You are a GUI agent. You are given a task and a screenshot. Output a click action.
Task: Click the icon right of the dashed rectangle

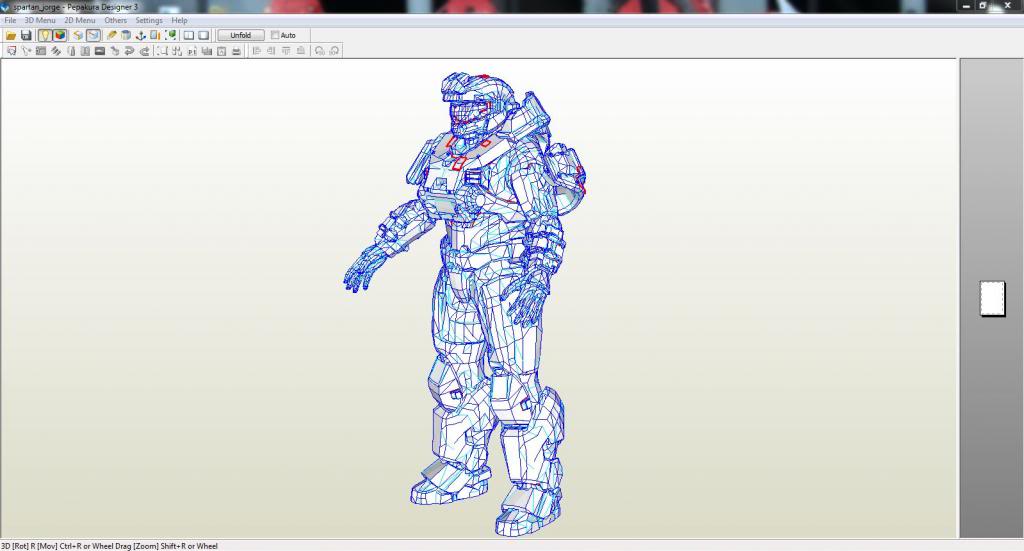[177, 51]
